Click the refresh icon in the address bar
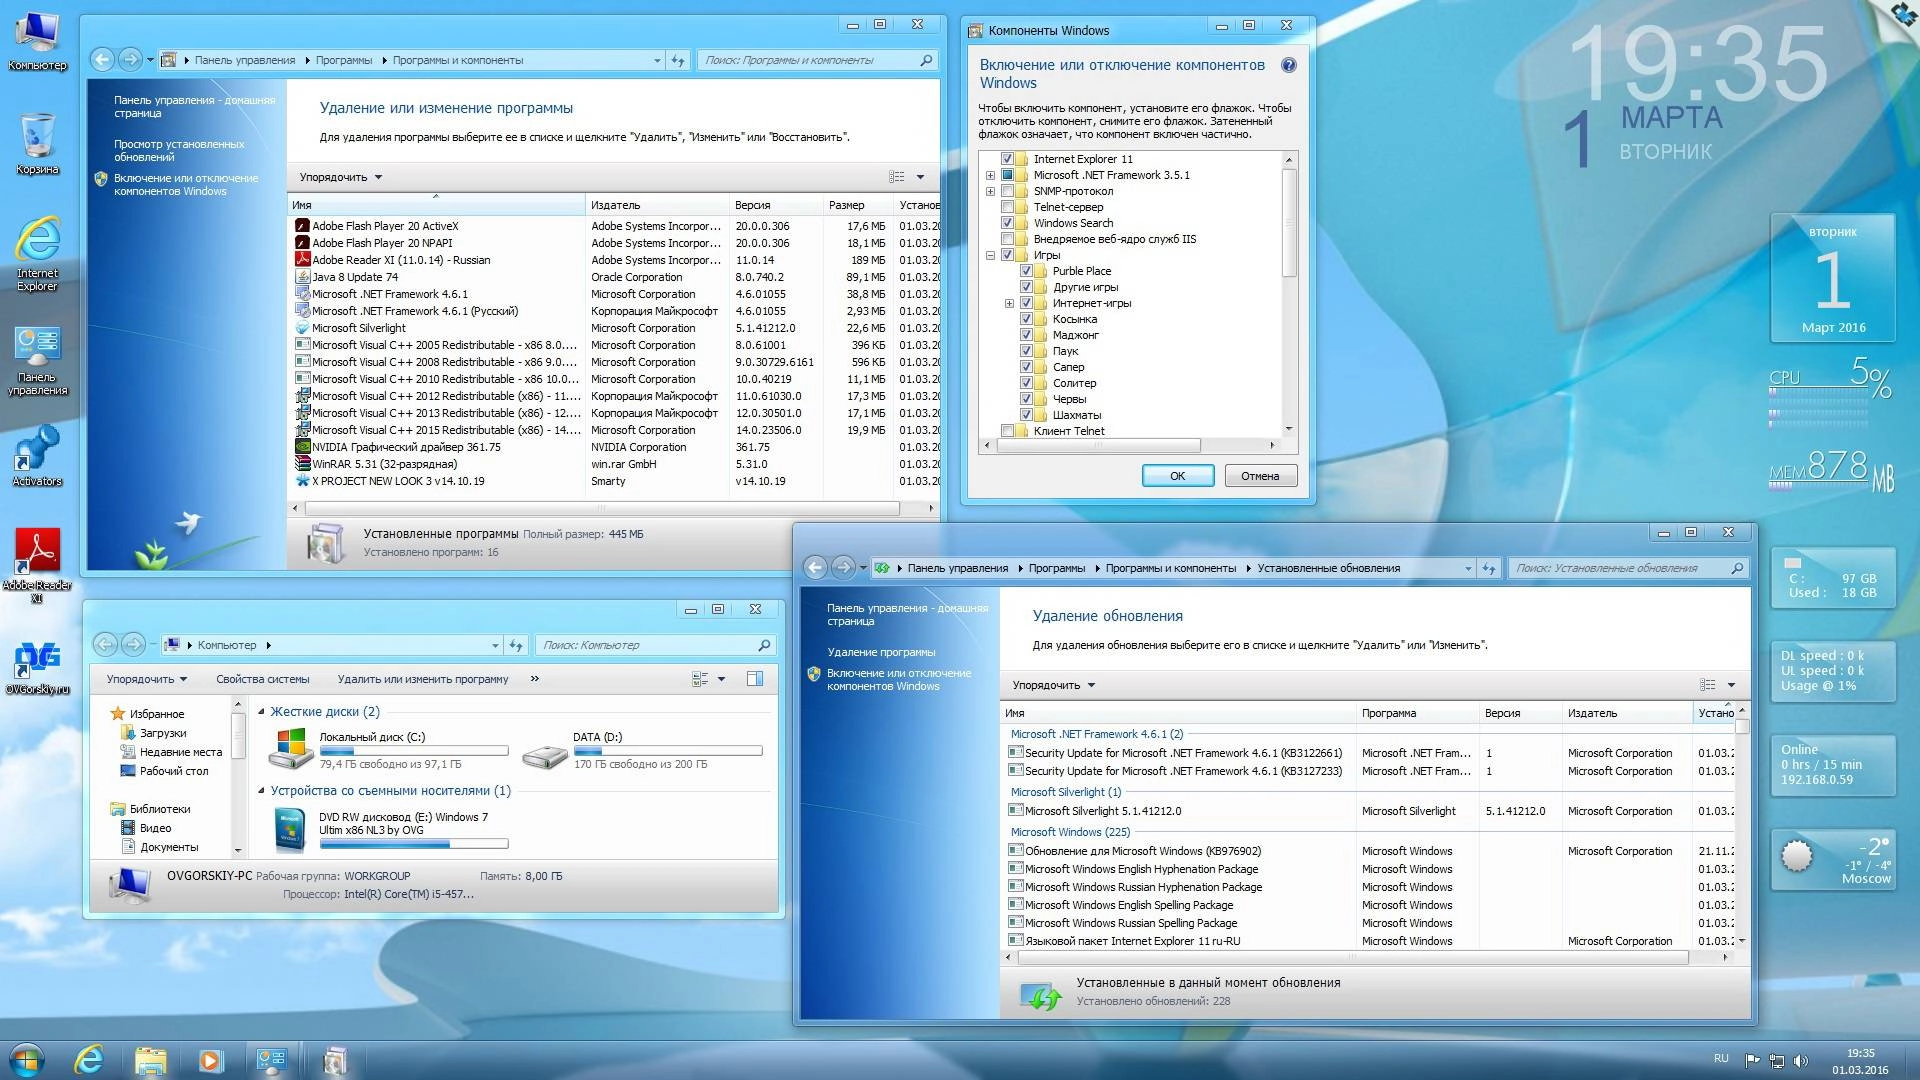Screen dimensions: 1920x1080 (x=679, y=60)
